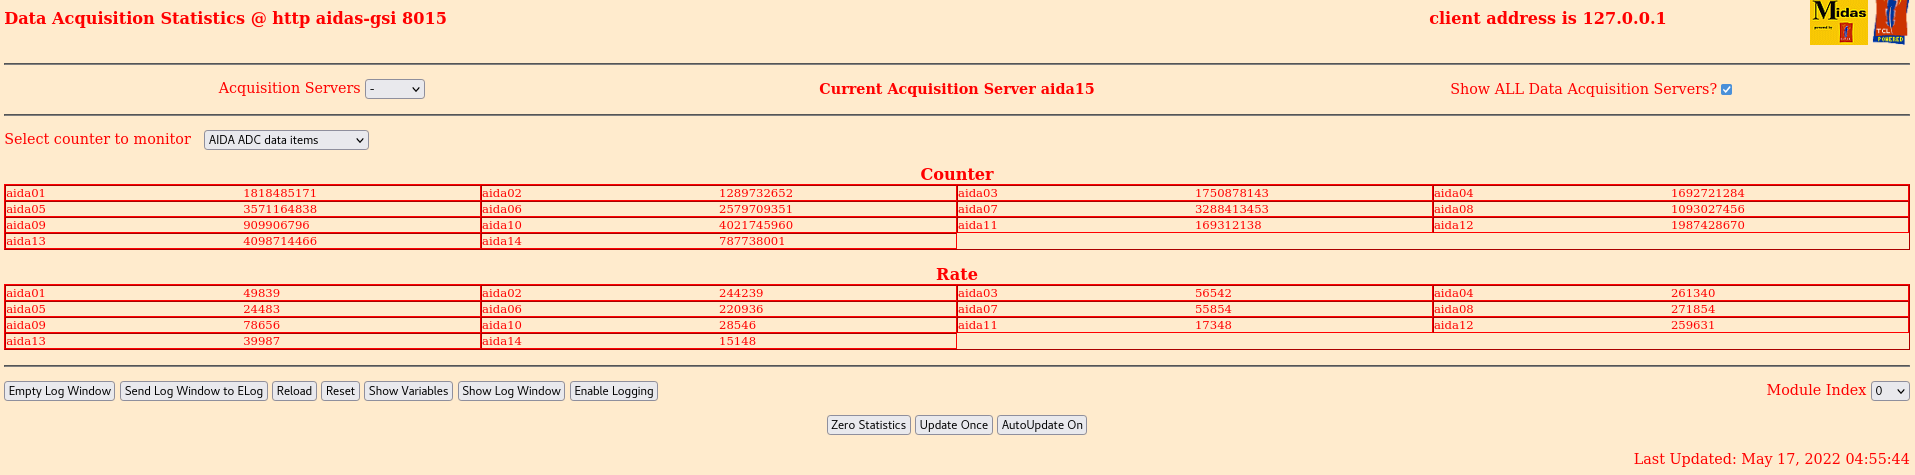Zero Statistics button click
Screen dimensions: 1915x475
(x=868, y=425)
